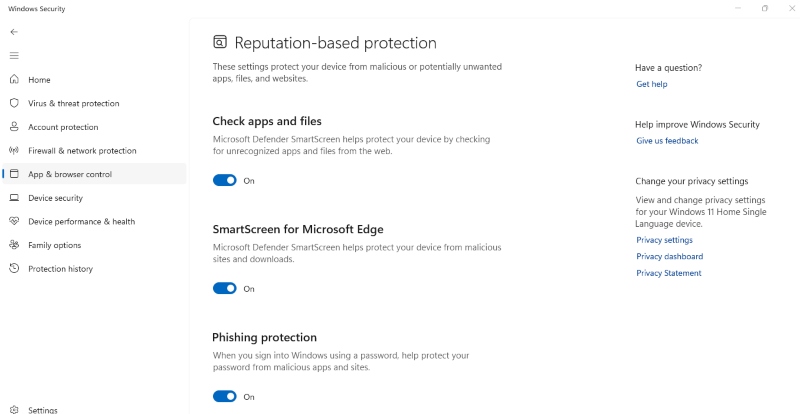Select App & browser control menu item
800x414 pixels.
click(x=70, y=174)
